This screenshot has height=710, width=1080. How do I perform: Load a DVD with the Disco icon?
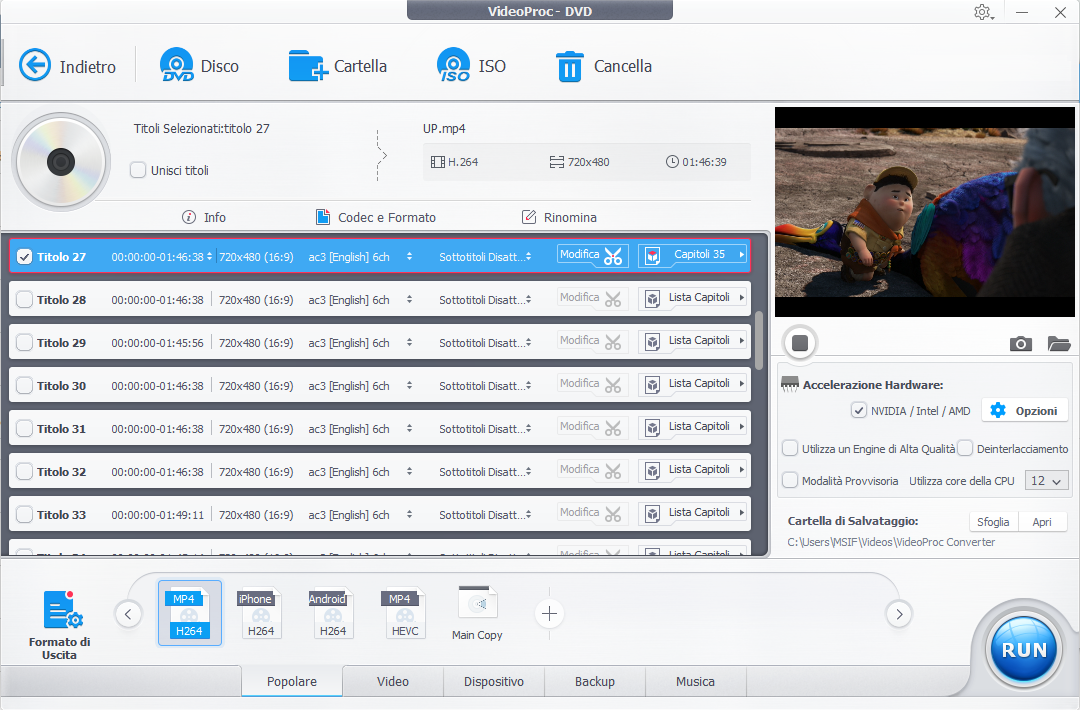coord(177,66)
